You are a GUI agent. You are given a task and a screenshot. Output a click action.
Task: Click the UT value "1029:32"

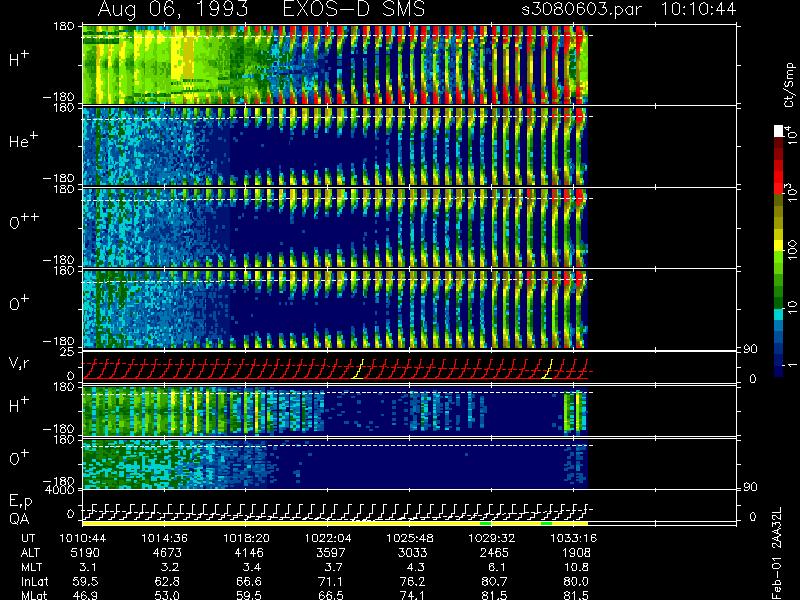pos(491,538)
